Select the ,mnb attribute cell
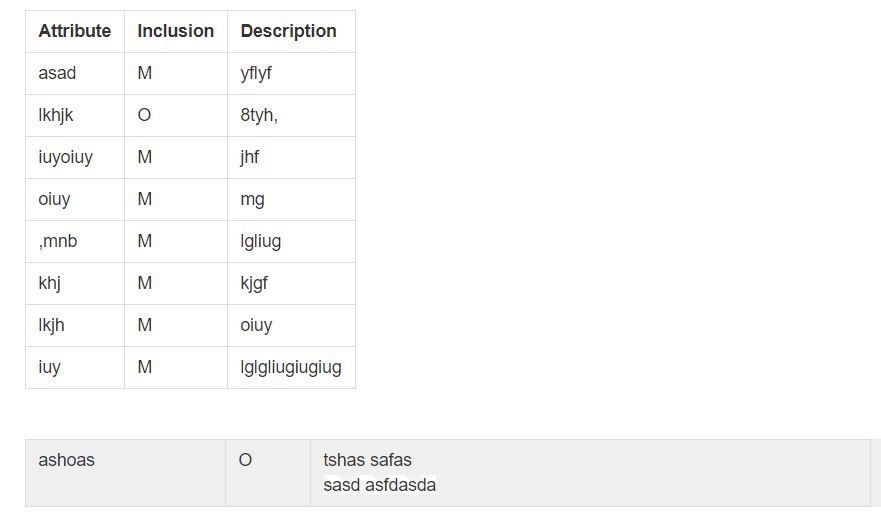The image size is (881, 517). [x=75, y=242]
